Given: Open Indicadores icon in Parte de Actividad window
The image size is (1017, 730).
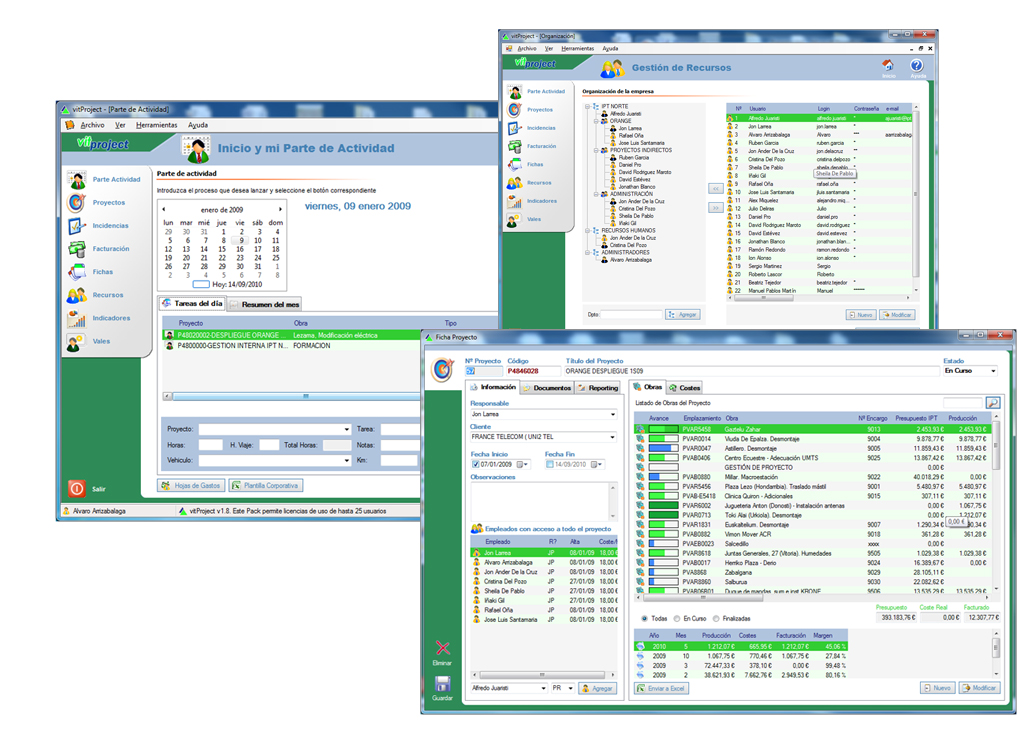Looking at the screenshot, I should [77, 318].
